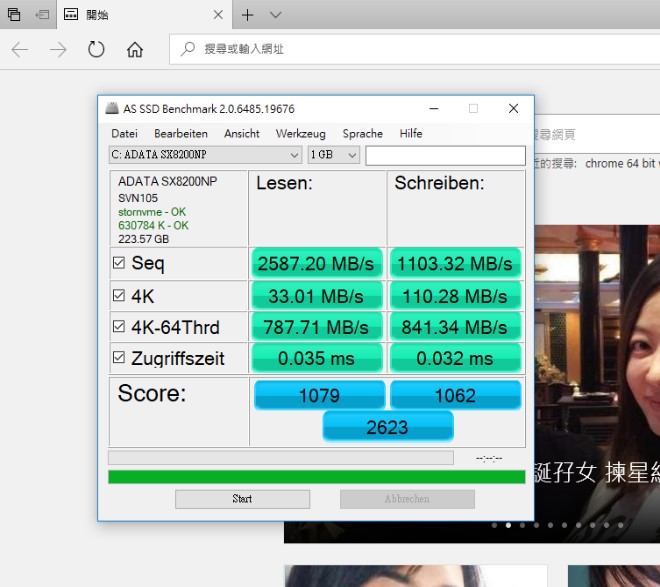
Task: Show tabs you've set aside icon
Action: (13, 15)
